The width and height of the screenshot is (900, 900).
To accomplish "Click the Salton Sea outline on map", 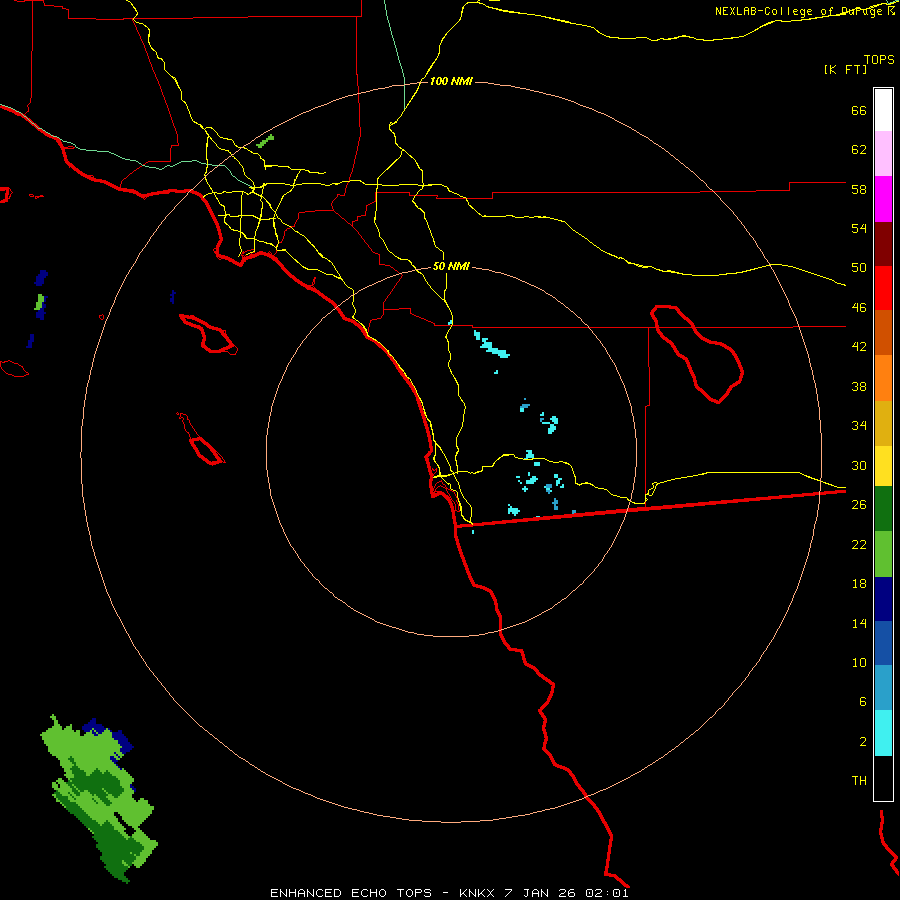I will click(697, 354).
